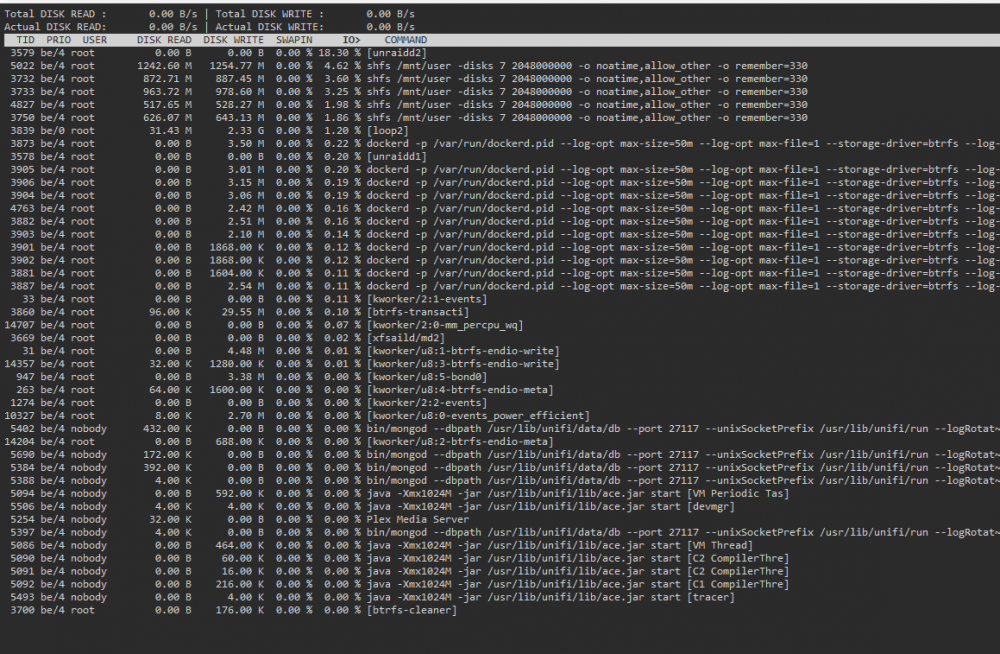Click the 18.30 % IO value
This screenshot has width=1000, height=654.
(x=340, y=53)
